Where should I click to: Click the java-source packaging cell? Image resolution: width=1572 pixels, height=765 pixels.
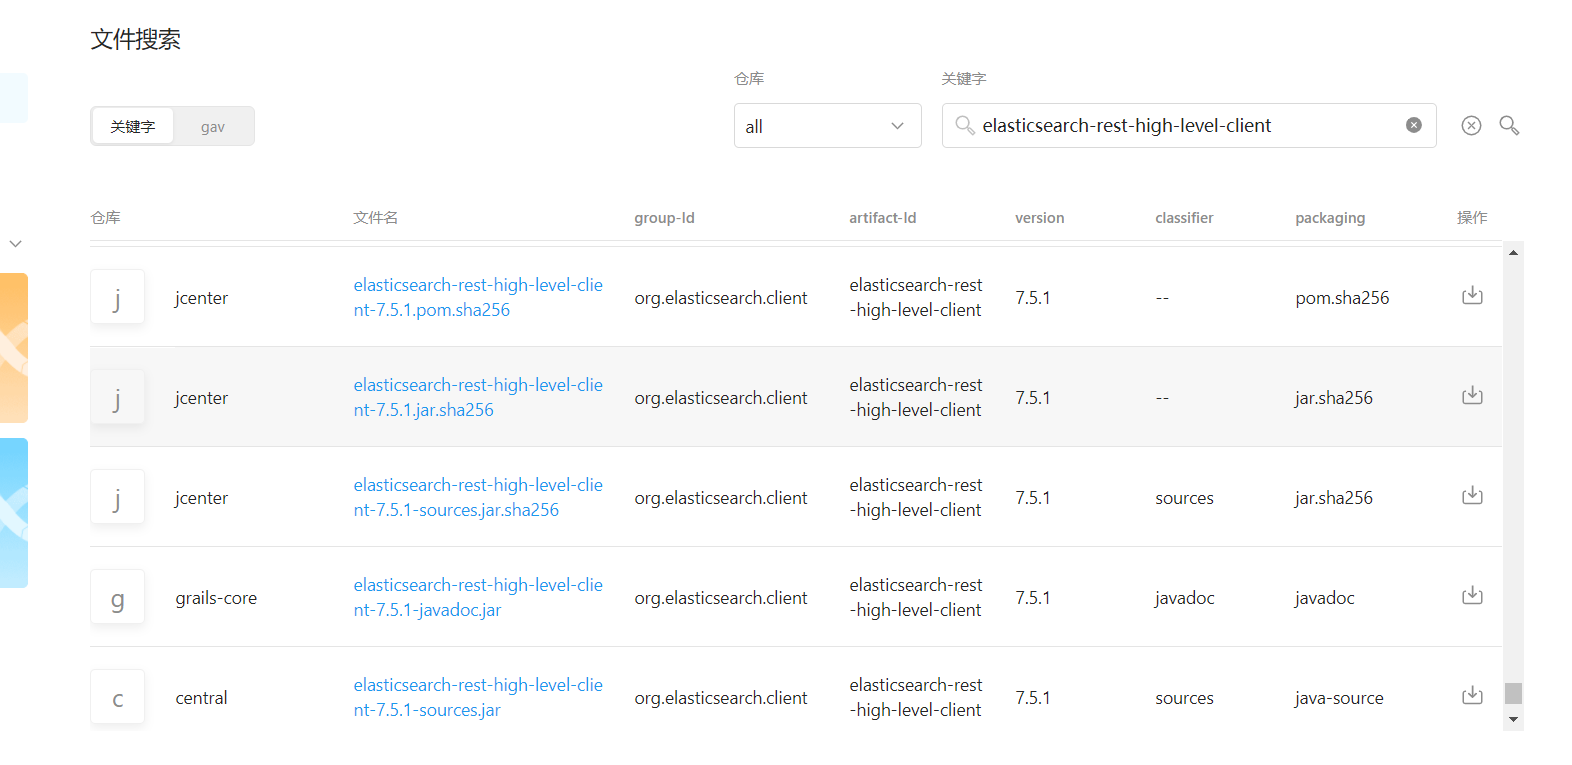(x=1339, y=697)
